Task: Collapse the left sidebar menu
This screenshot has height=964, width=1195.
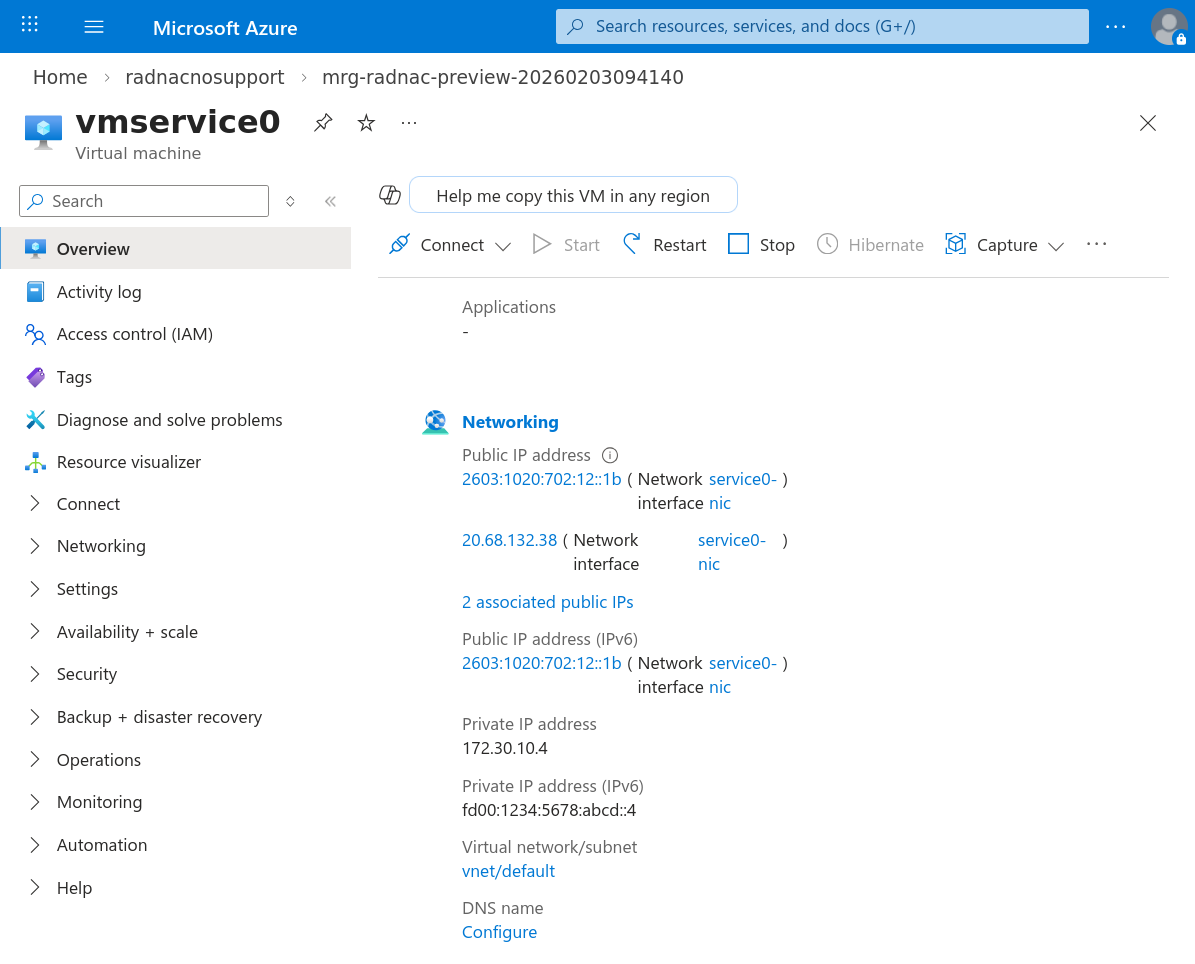Action: click(x=330, y=201)
